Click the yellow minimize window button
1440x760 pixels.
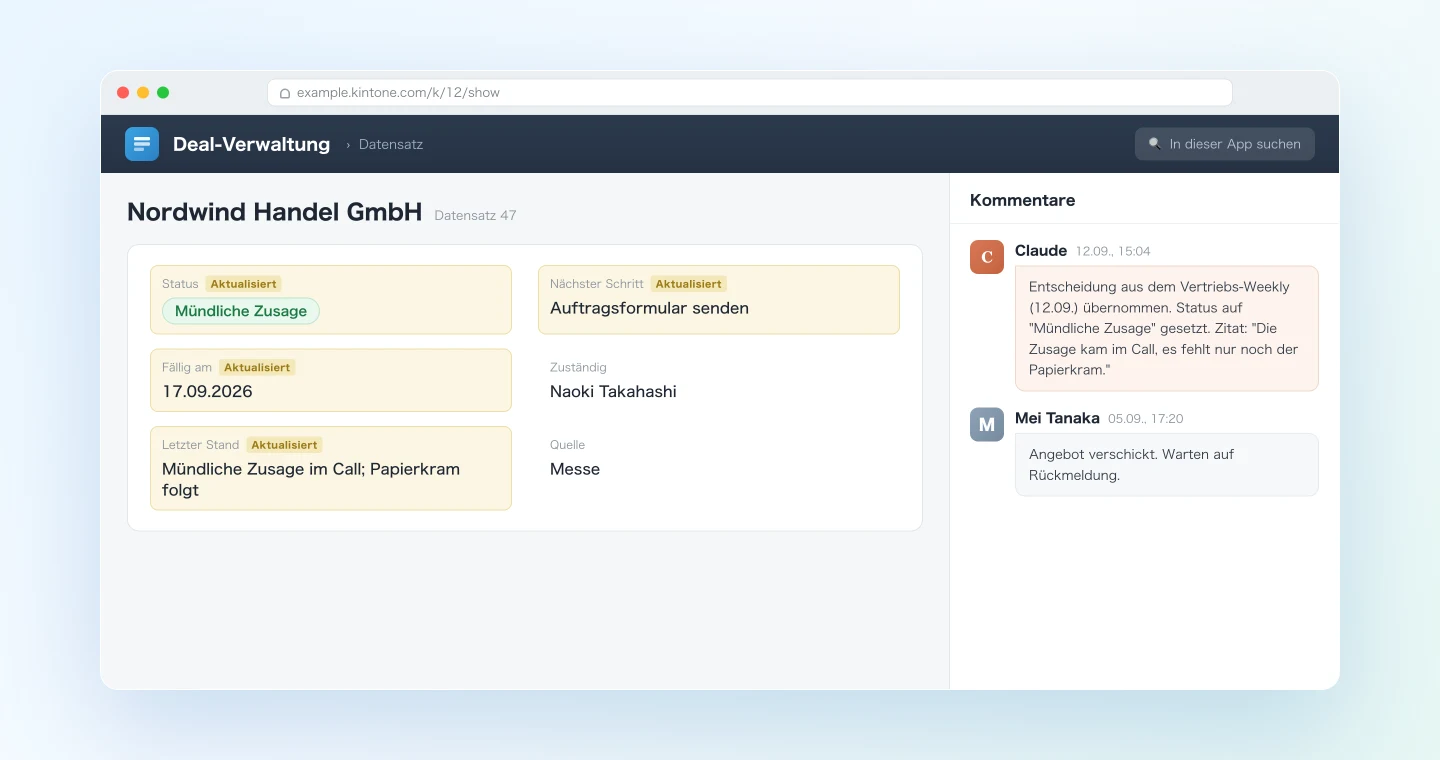click(143, 93)
